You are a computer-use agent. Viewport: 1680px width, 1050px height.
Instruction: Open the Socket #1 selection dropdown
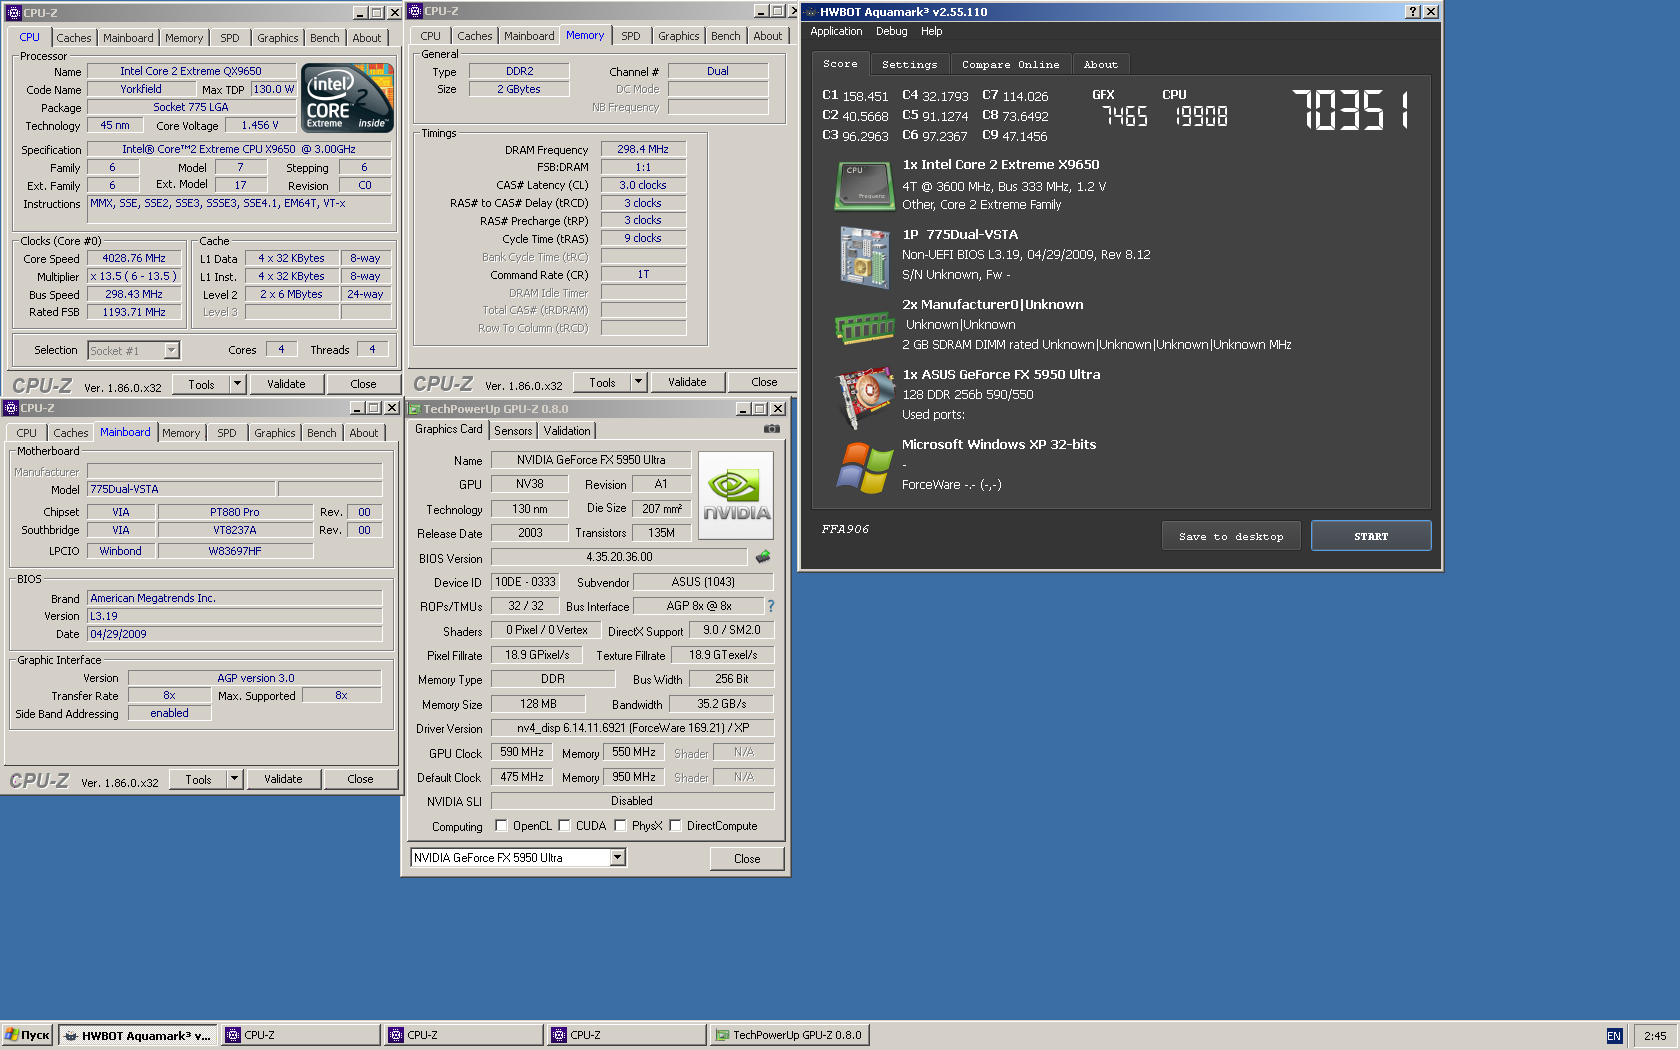(172, 350)
